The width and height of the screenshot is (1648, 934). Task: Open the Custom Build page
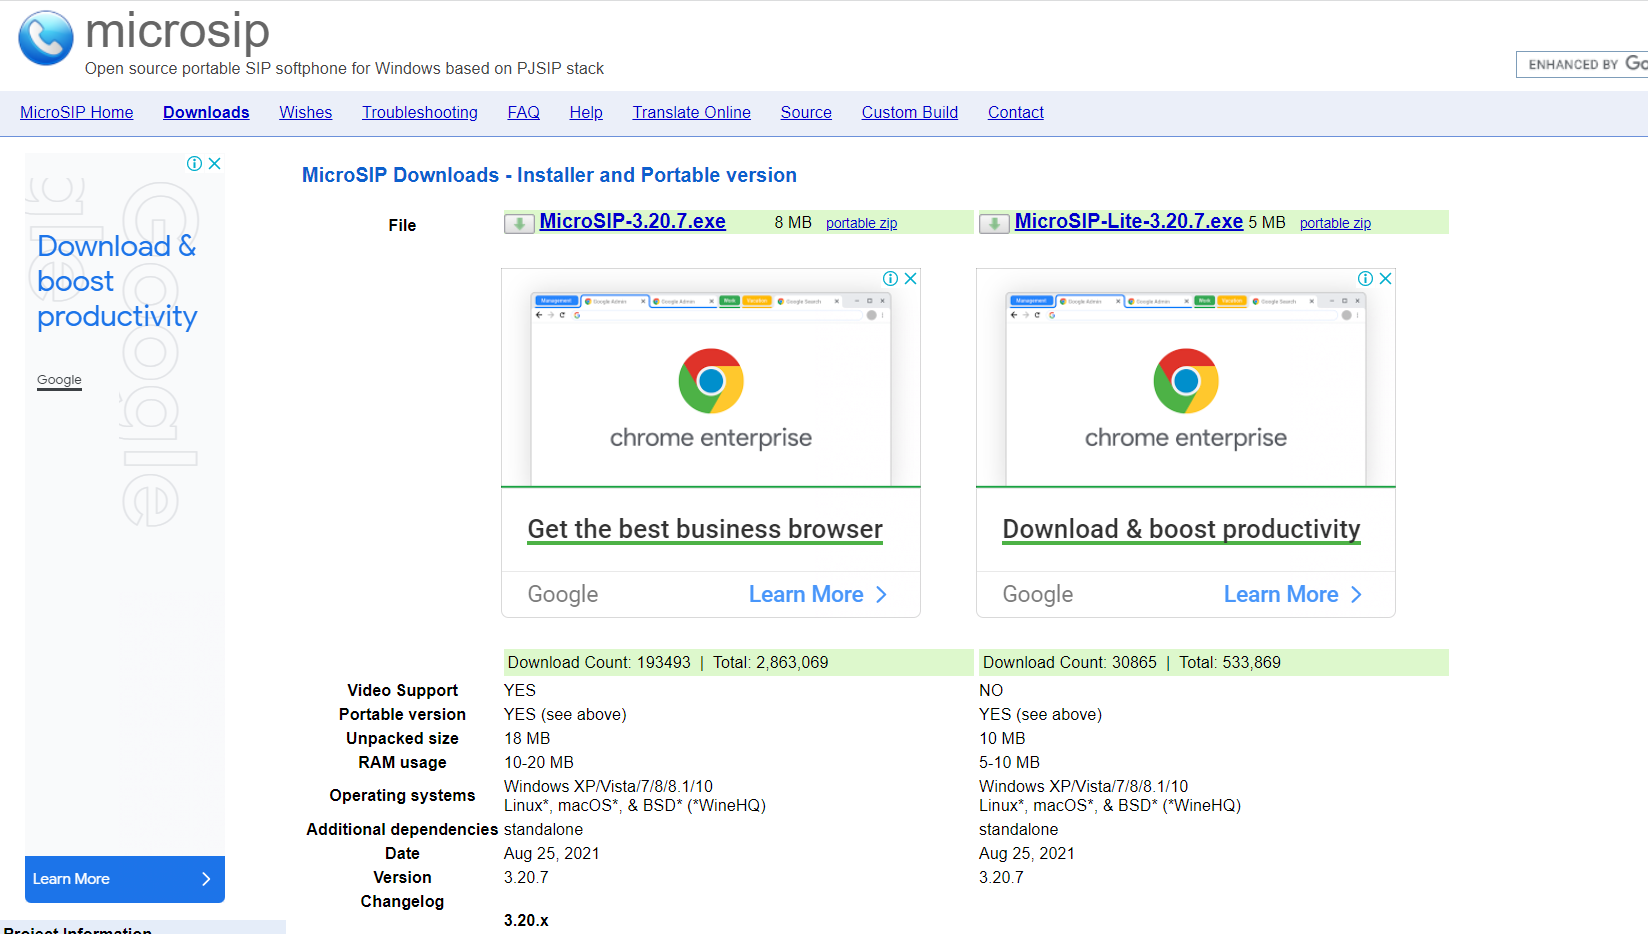coord(910,112)
